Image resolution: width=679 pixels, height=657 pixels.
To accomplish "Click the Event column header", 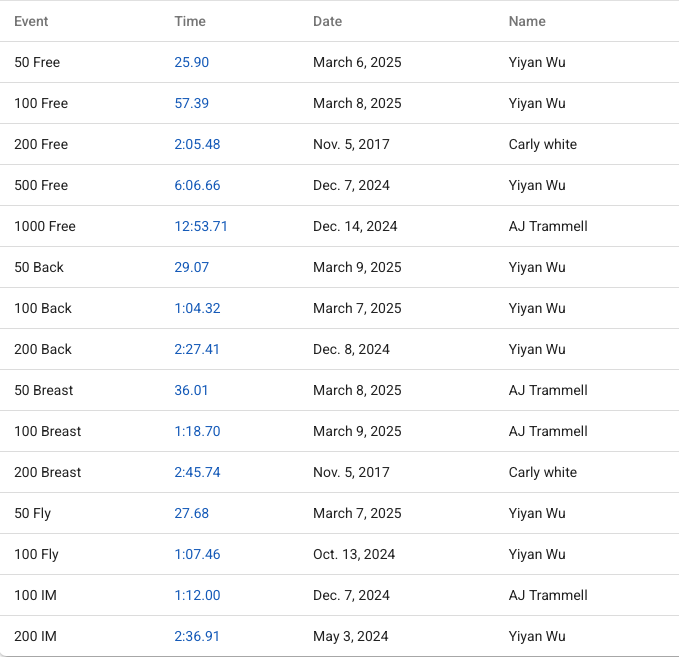I will [x=31, y=21].
